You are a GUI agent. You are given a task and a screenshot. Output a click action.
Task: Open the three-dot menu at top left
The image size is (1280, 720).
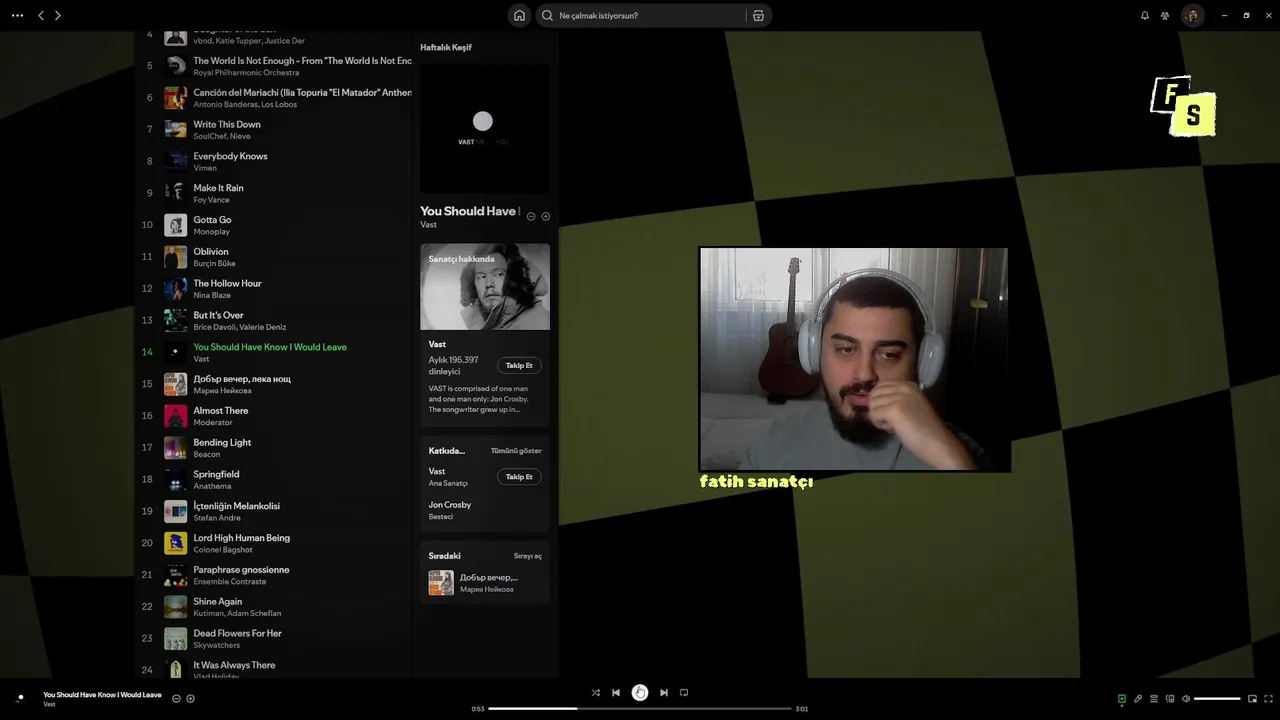click(x=17, y=15)
